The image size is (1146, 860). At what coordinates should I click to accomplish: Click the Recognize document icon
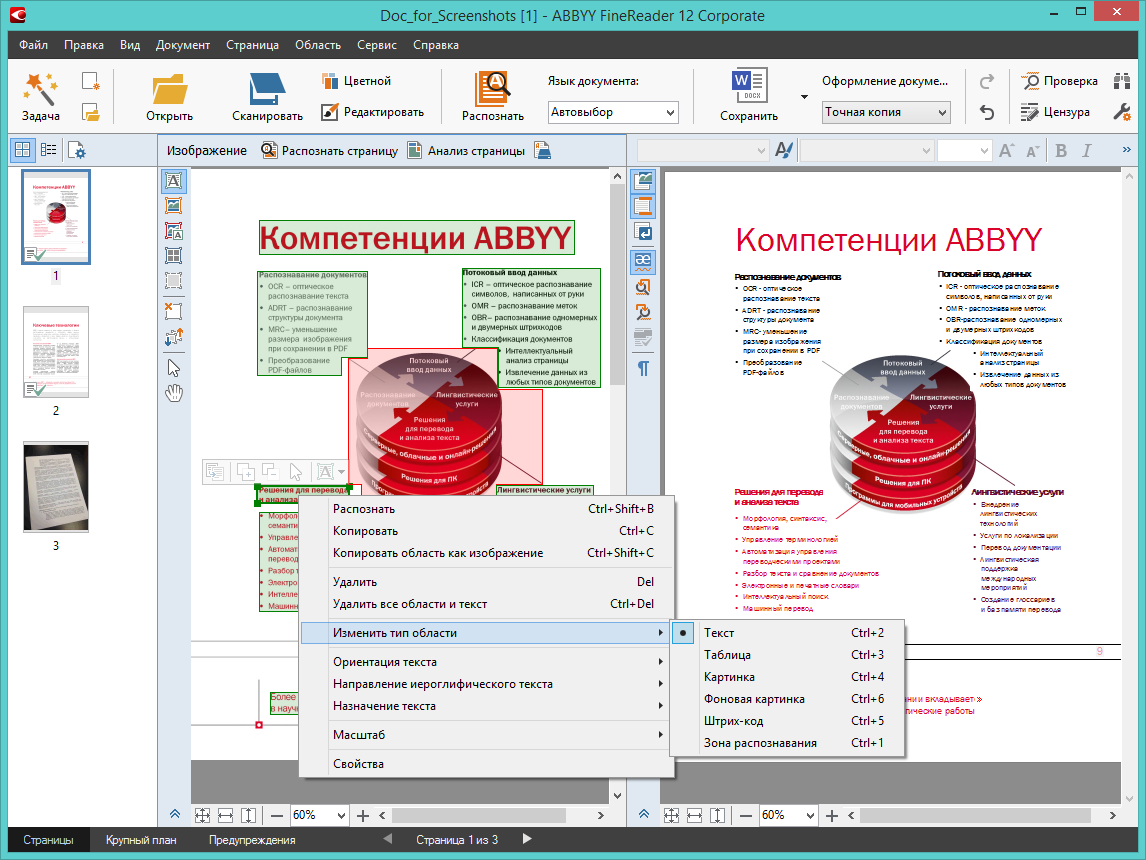coord(493,89)
